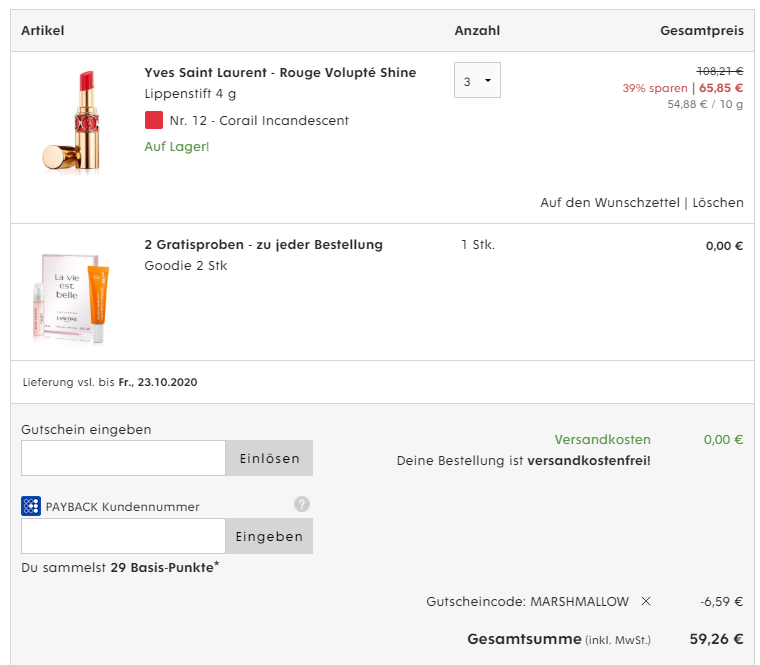
Task: Click the Auf Lager! stock status text
Action: coord(176,146)
